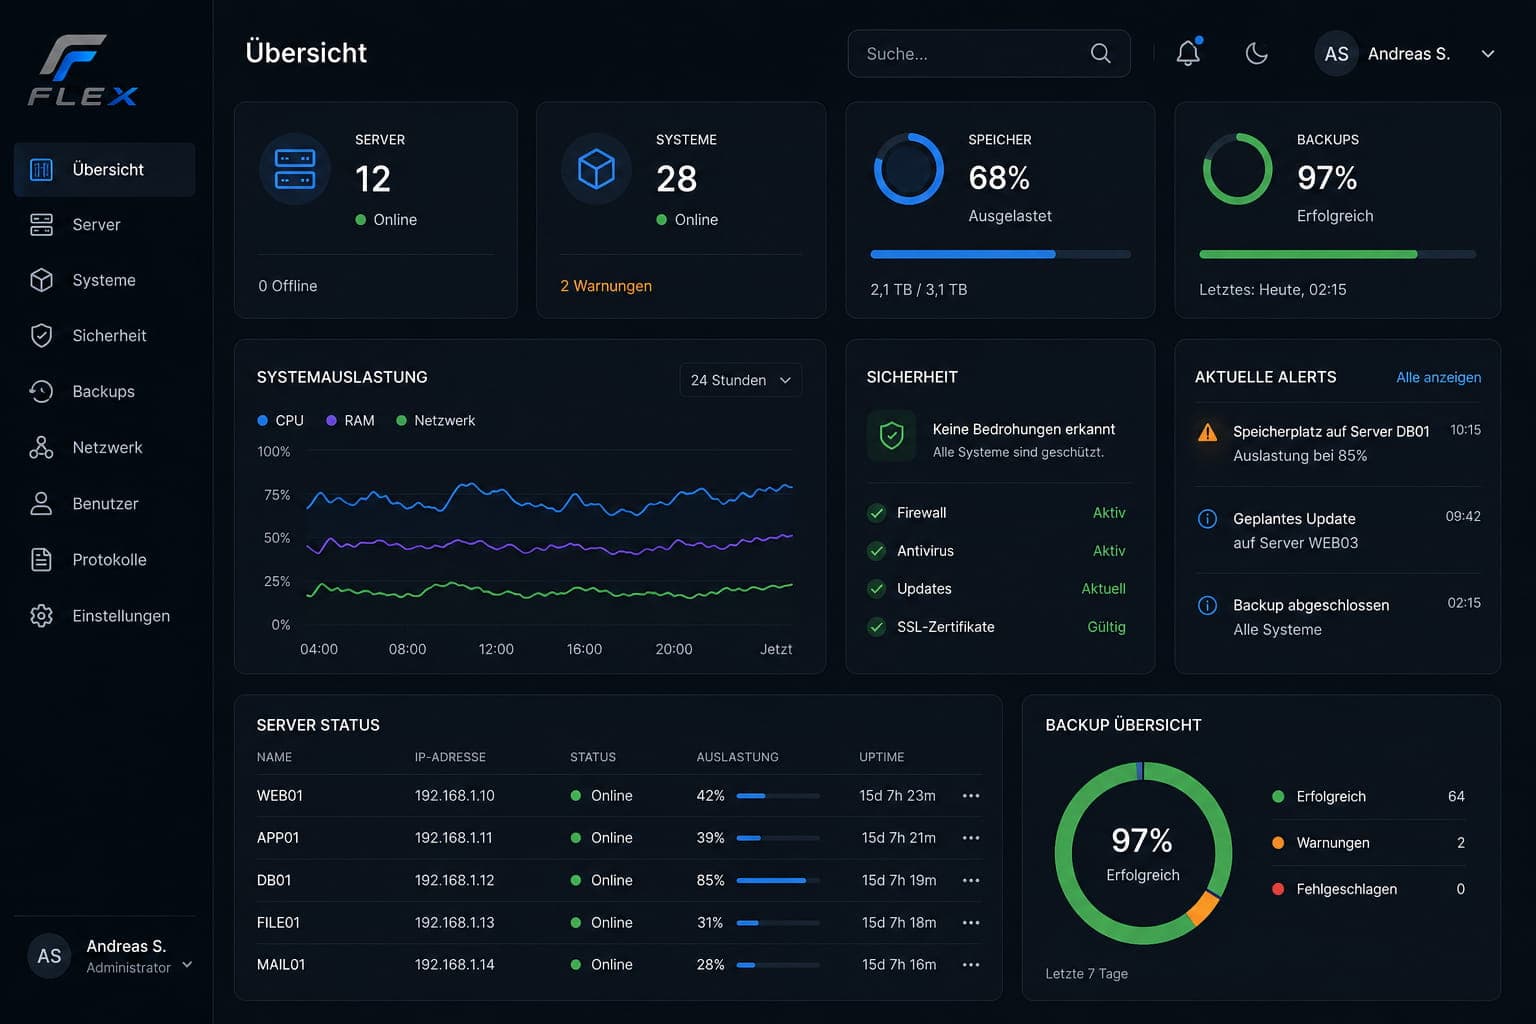The width and height of the screenshot is (1536, 1024).
Task: Click the 97% backup donut chart
Action: 1143,853
